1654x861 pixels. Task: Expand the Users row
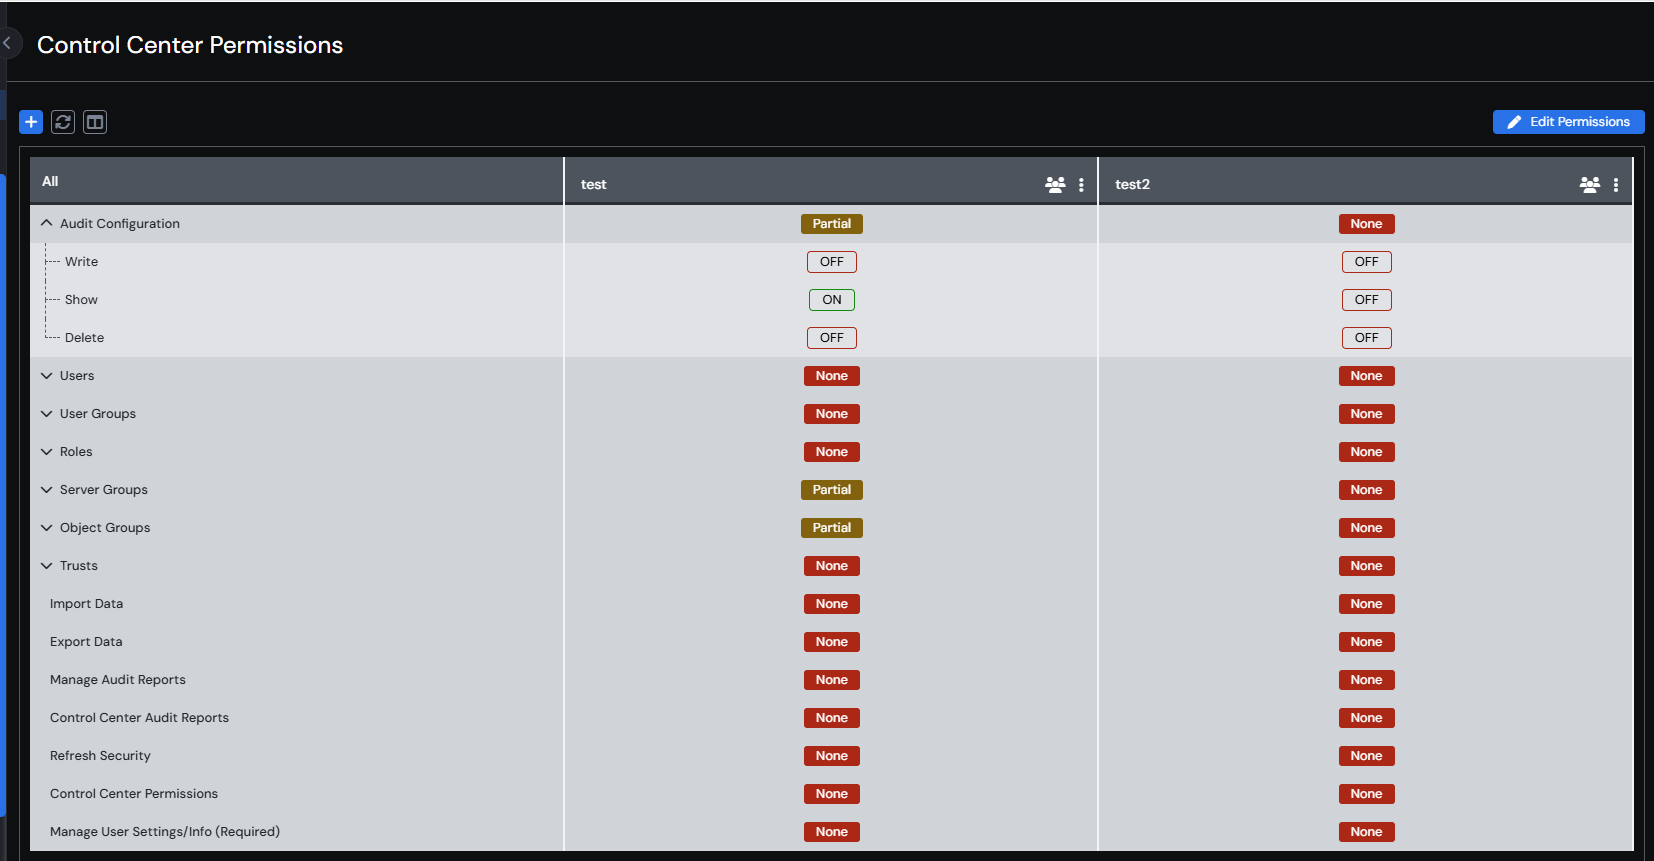(46, 376)
